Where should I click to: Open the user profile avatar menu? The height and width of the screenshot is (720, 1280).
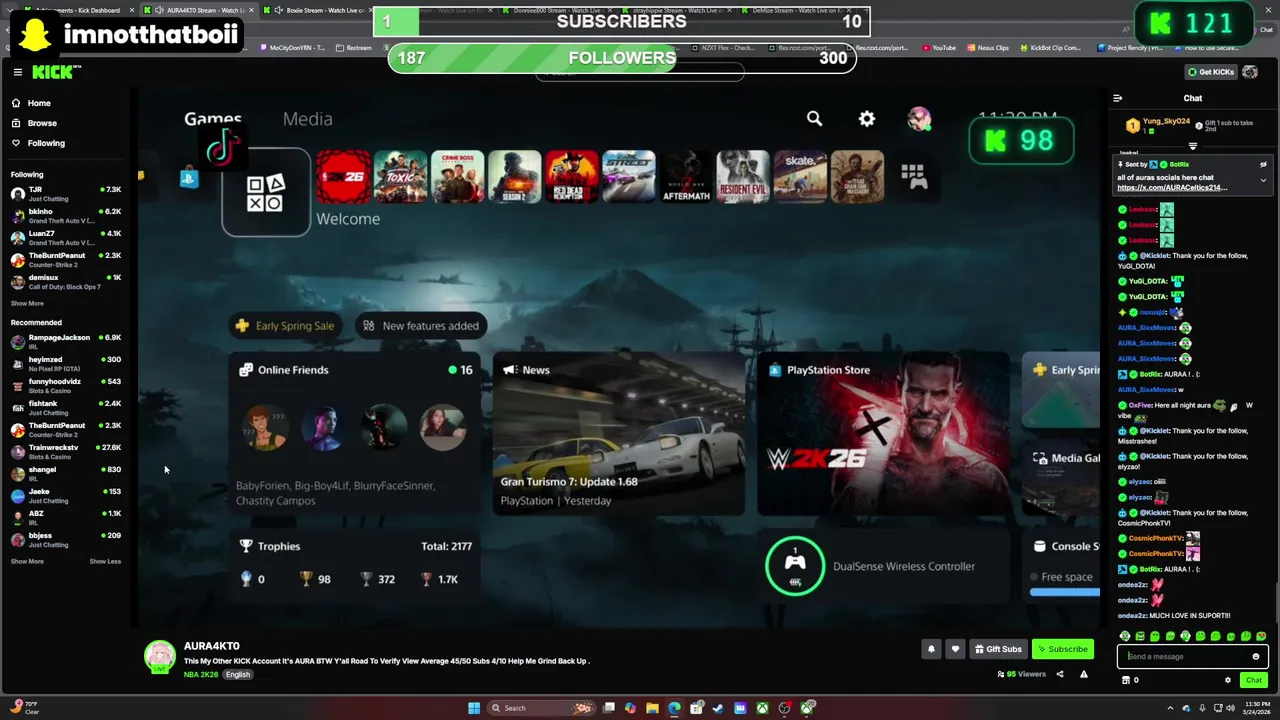(1250, 72)
